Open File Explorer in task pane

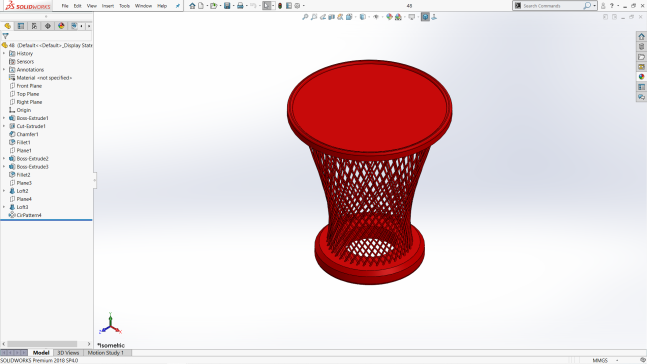pyautogui.click(x=641, y=57)
